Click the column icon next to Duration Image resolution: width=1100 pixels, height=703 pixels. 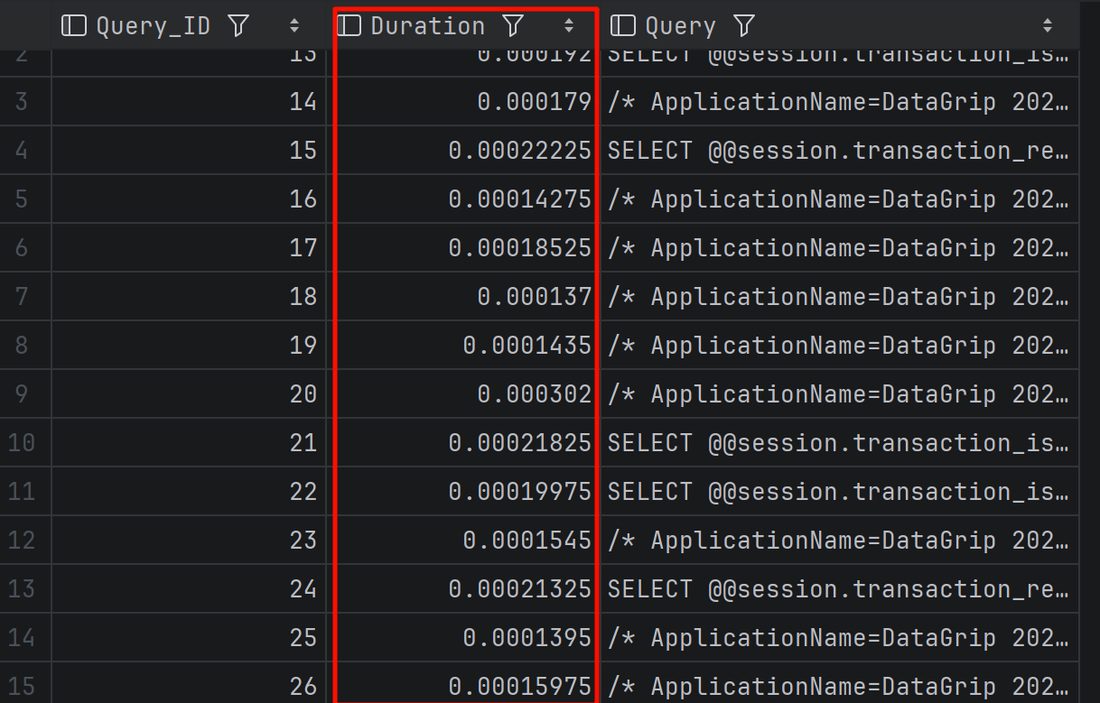coord(349,26)
